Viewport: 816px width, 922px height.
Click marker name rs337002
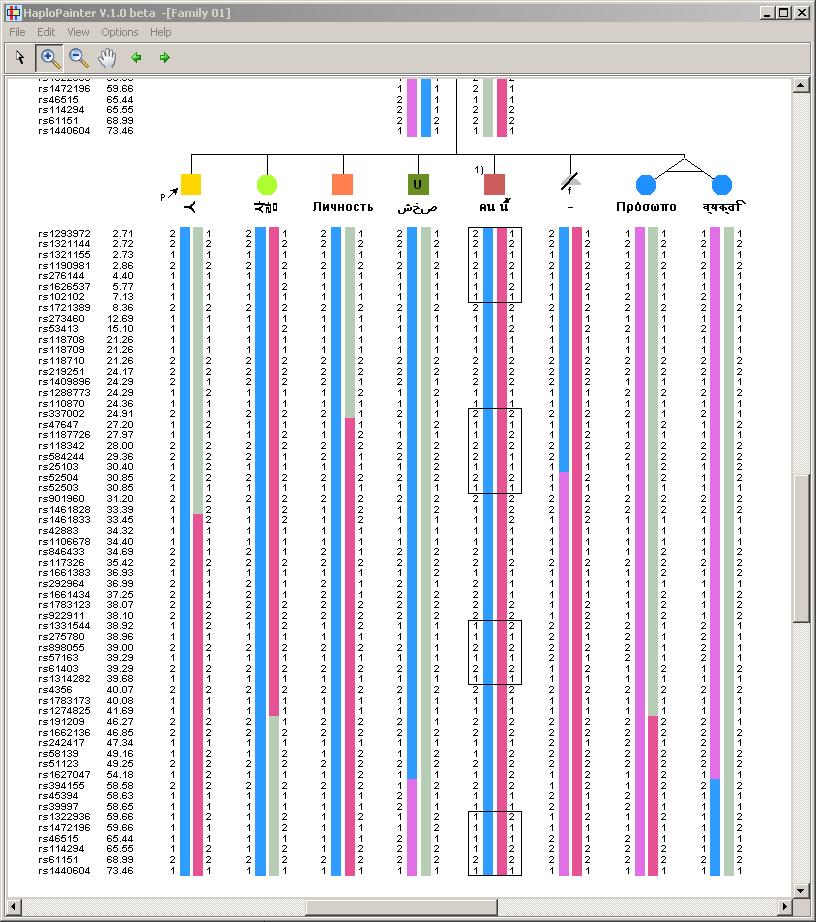tap(61, 414)
